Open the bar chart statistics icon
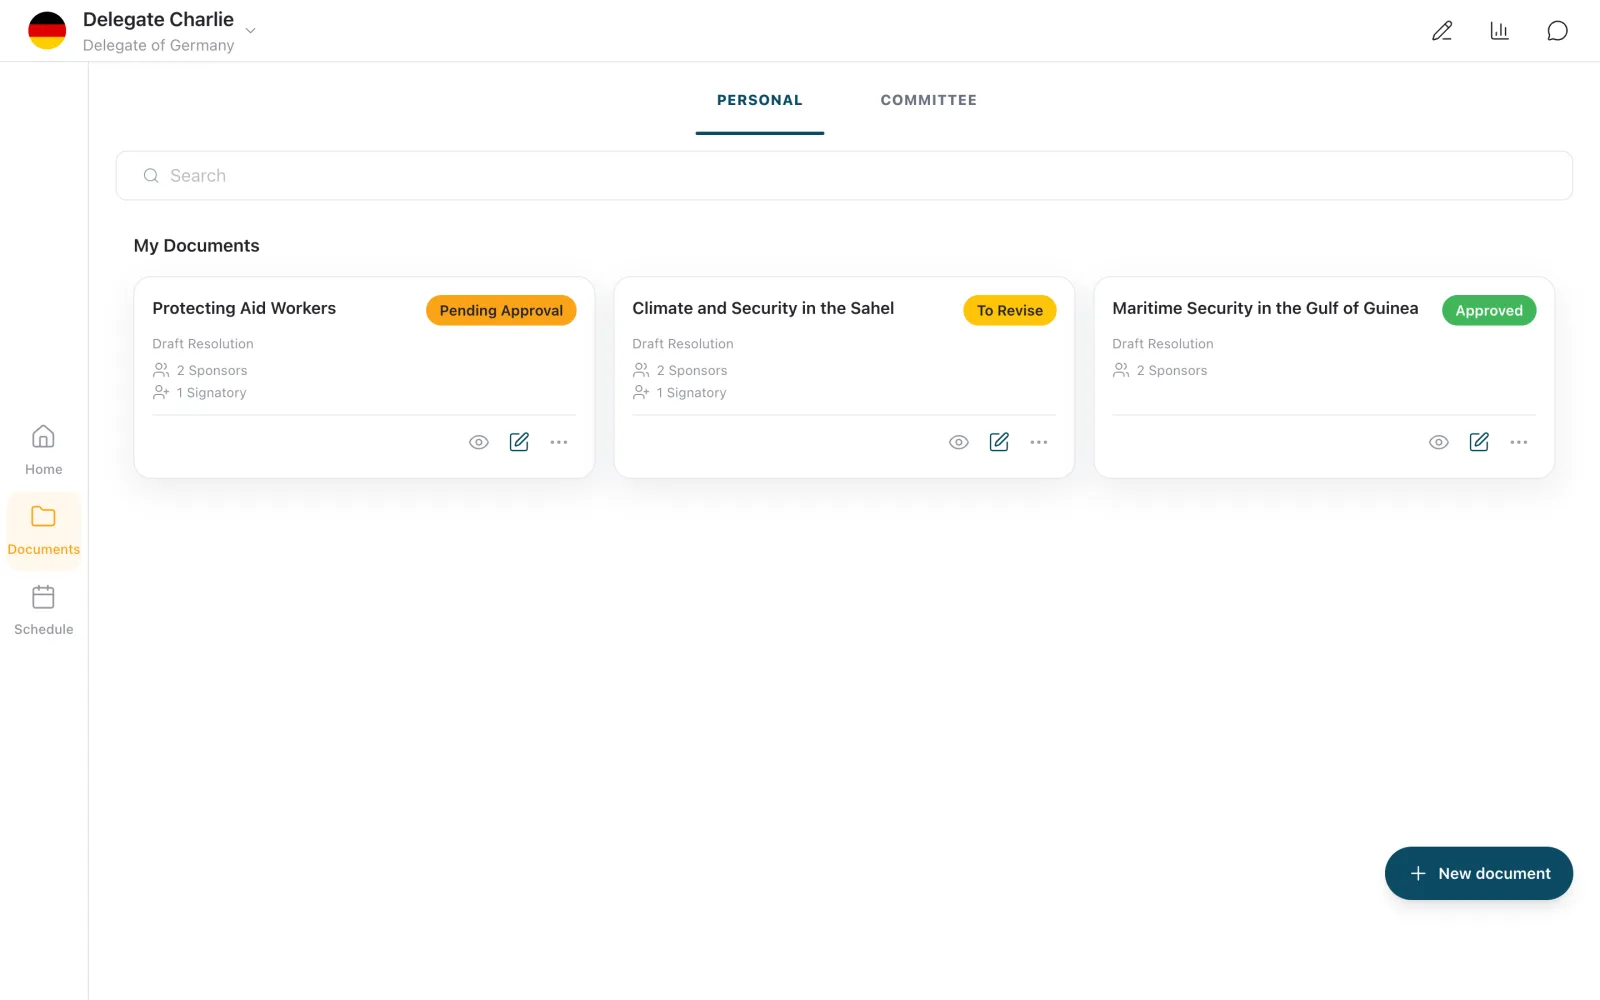 (1499, 31)
